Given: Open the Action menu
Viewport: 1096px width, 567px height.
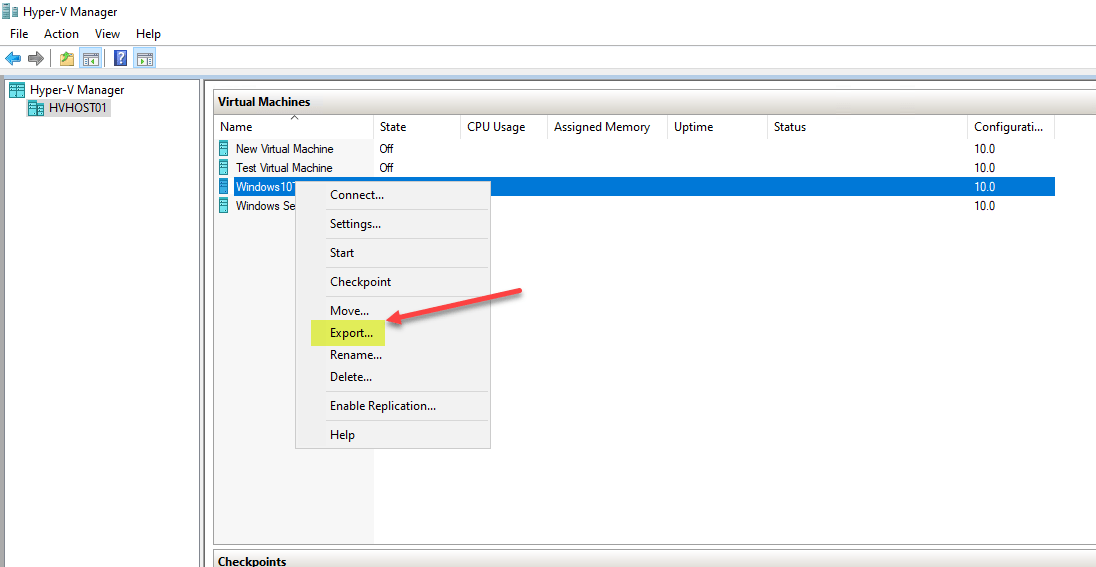Looking at the screenshot, I should [x=62, y=34].
